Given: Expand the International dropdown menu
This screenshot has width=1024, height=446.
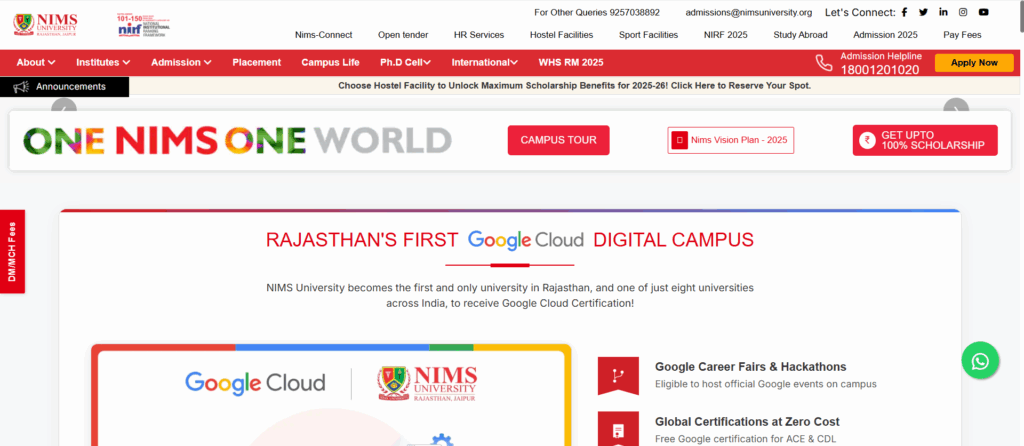Looking at the screenshot, I should click(x=484, y=62).
